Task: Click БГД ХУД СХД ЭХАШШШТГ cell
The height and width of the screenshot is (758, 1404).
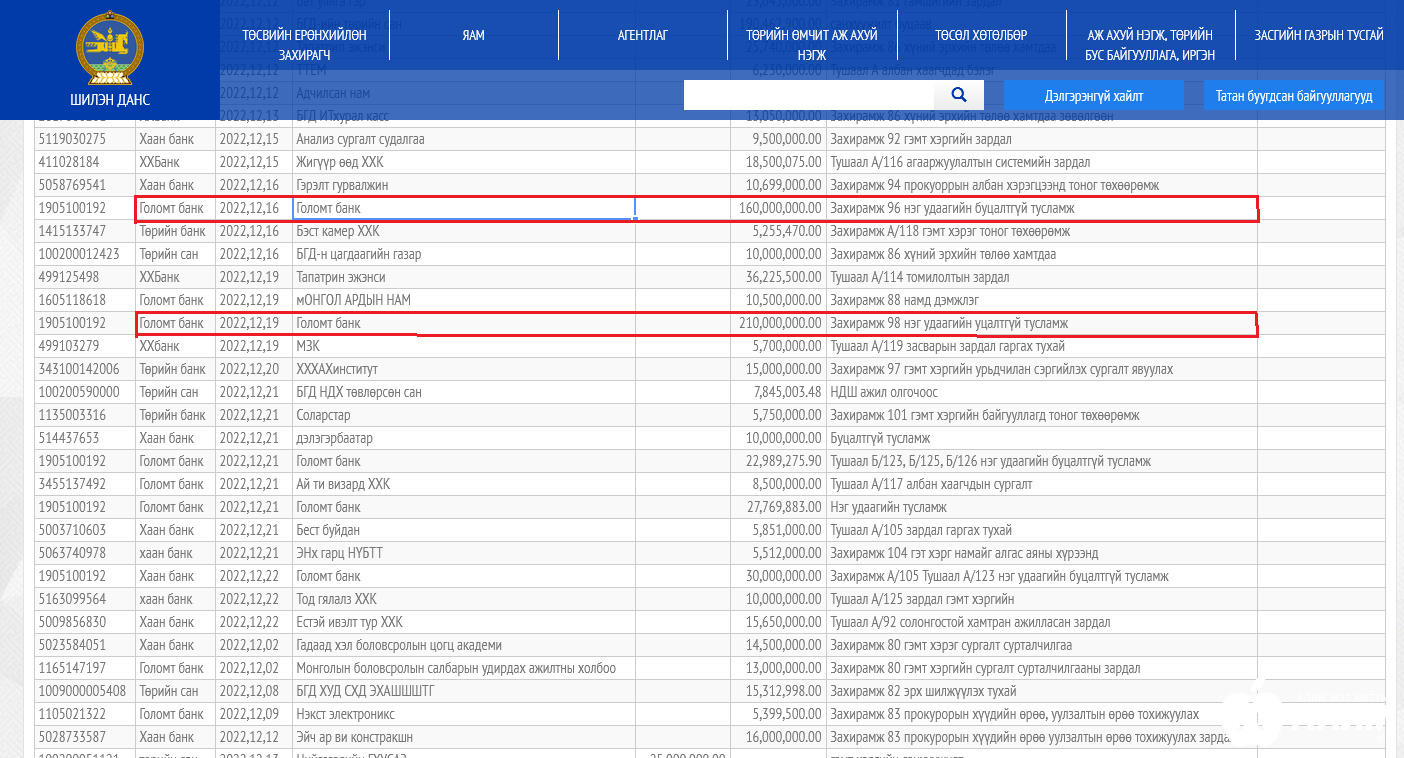Action: [x=465, y=691]
